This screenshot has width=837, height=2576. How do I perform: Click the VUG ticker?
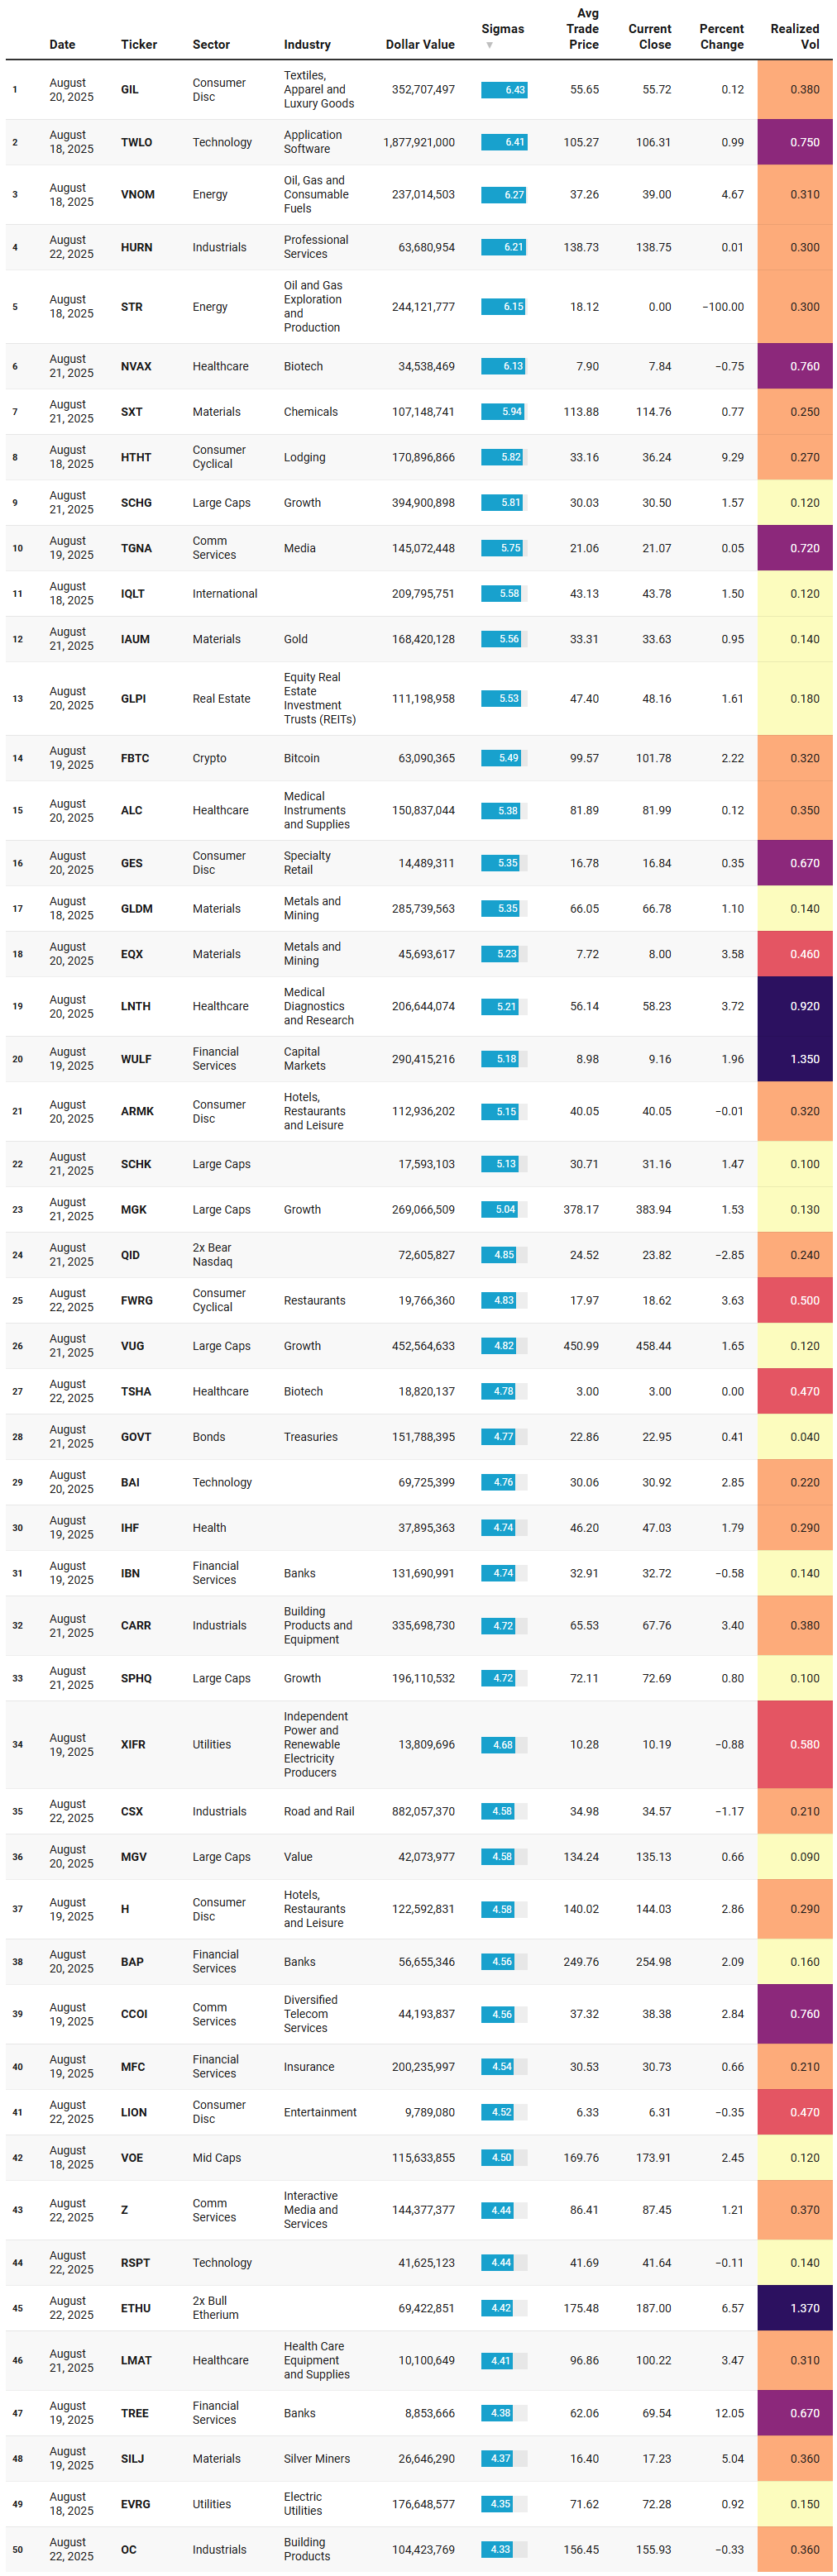(133, 1346)
